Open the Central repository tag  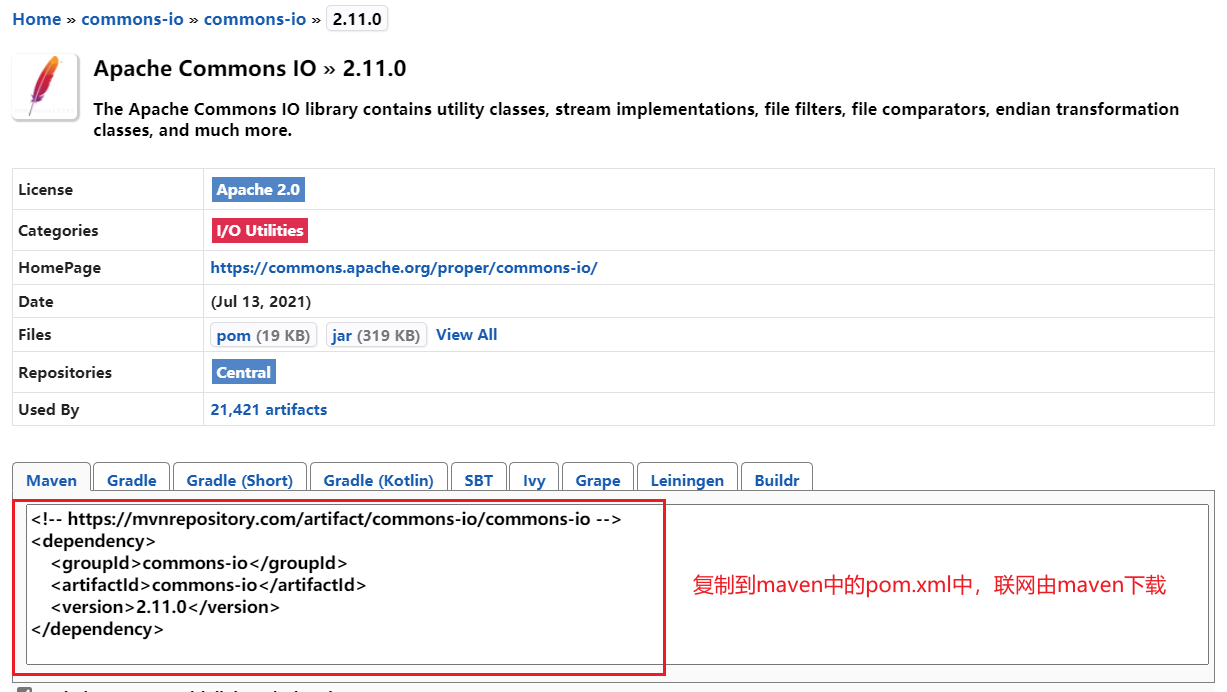click(x=243, y=372)
